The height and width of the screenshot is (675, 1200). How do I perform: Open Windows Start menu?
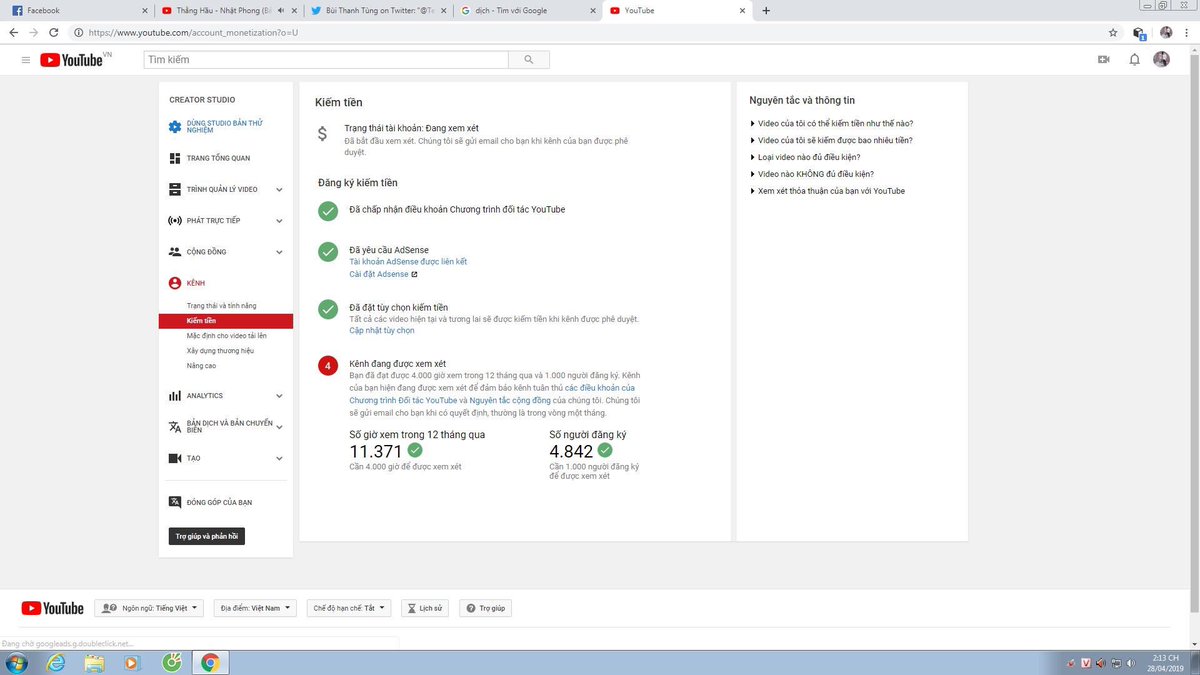[x=17, y=662]
